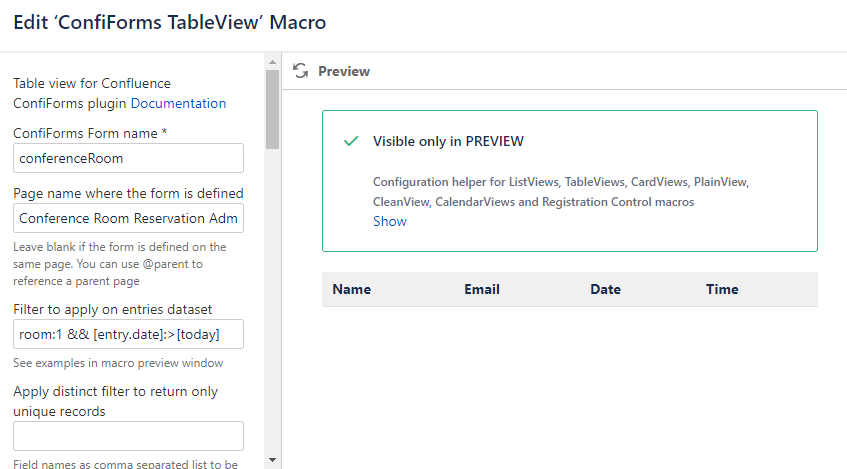Click the 'ConfiForms Form name *' label
This screenshot has width=847, height=469.
tap(90, 133)
